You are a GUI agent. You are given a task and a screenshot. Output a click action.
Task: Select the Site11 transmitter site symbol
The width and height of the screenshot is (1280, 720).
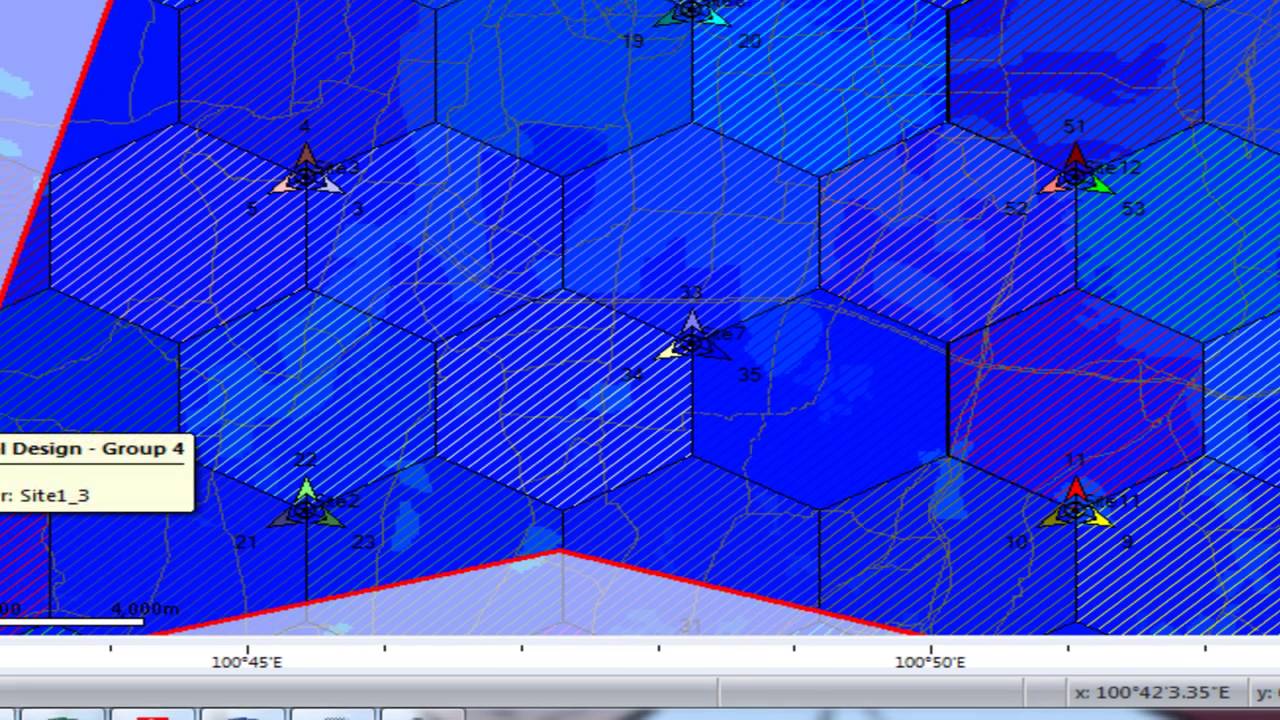1075,511
